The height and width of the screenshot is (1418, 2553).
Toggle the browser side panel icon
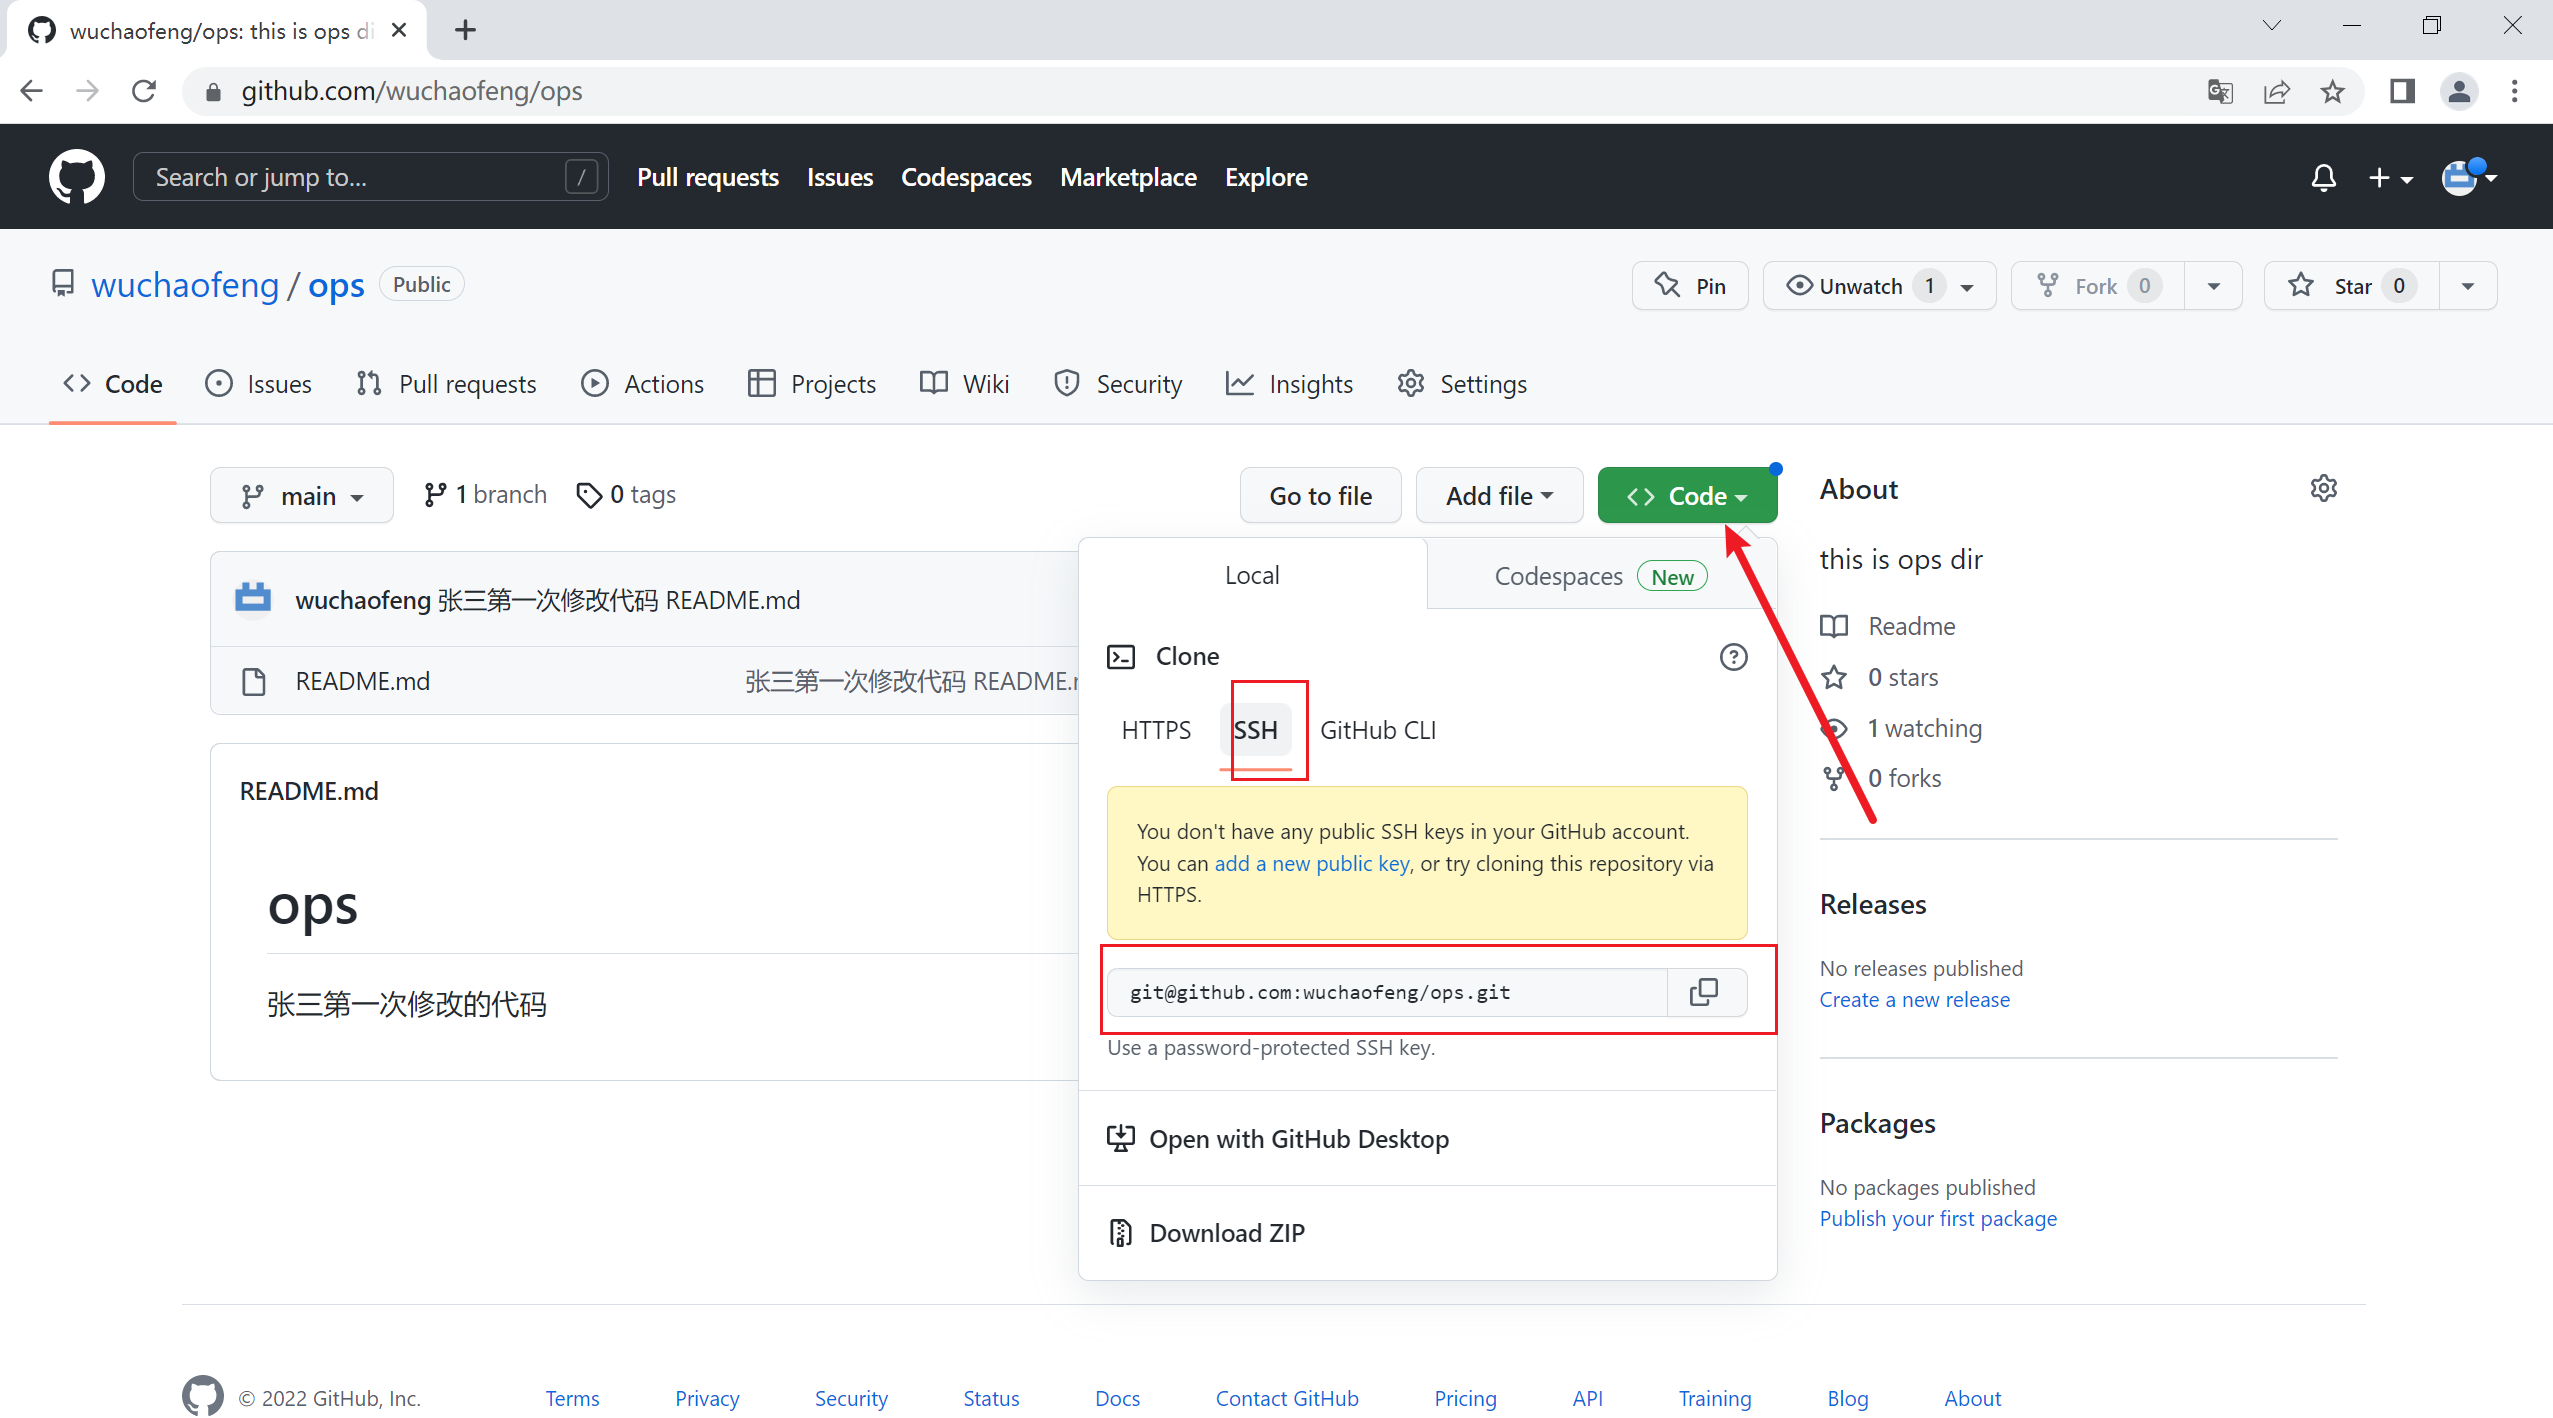[x=2402, y=92]
